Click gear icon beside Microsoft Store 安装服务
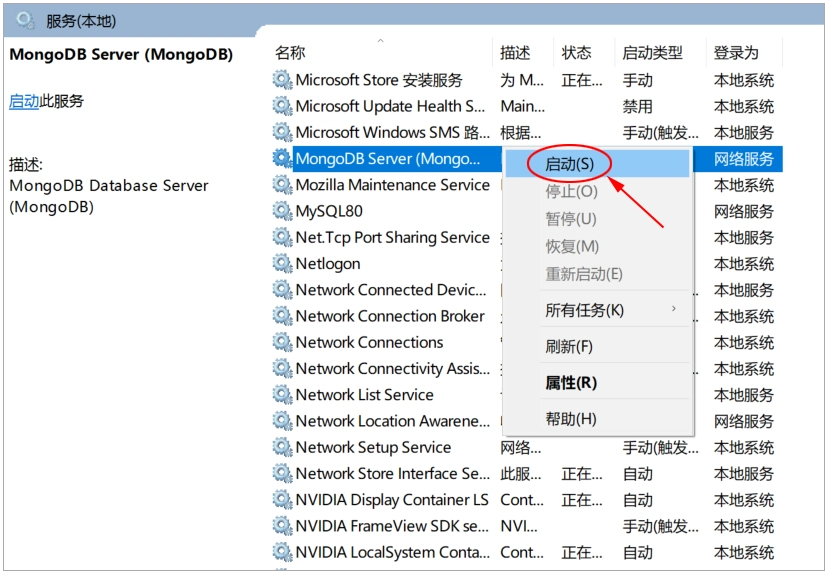Viewport: 827px width, 574px height. (x=282, y=80)
